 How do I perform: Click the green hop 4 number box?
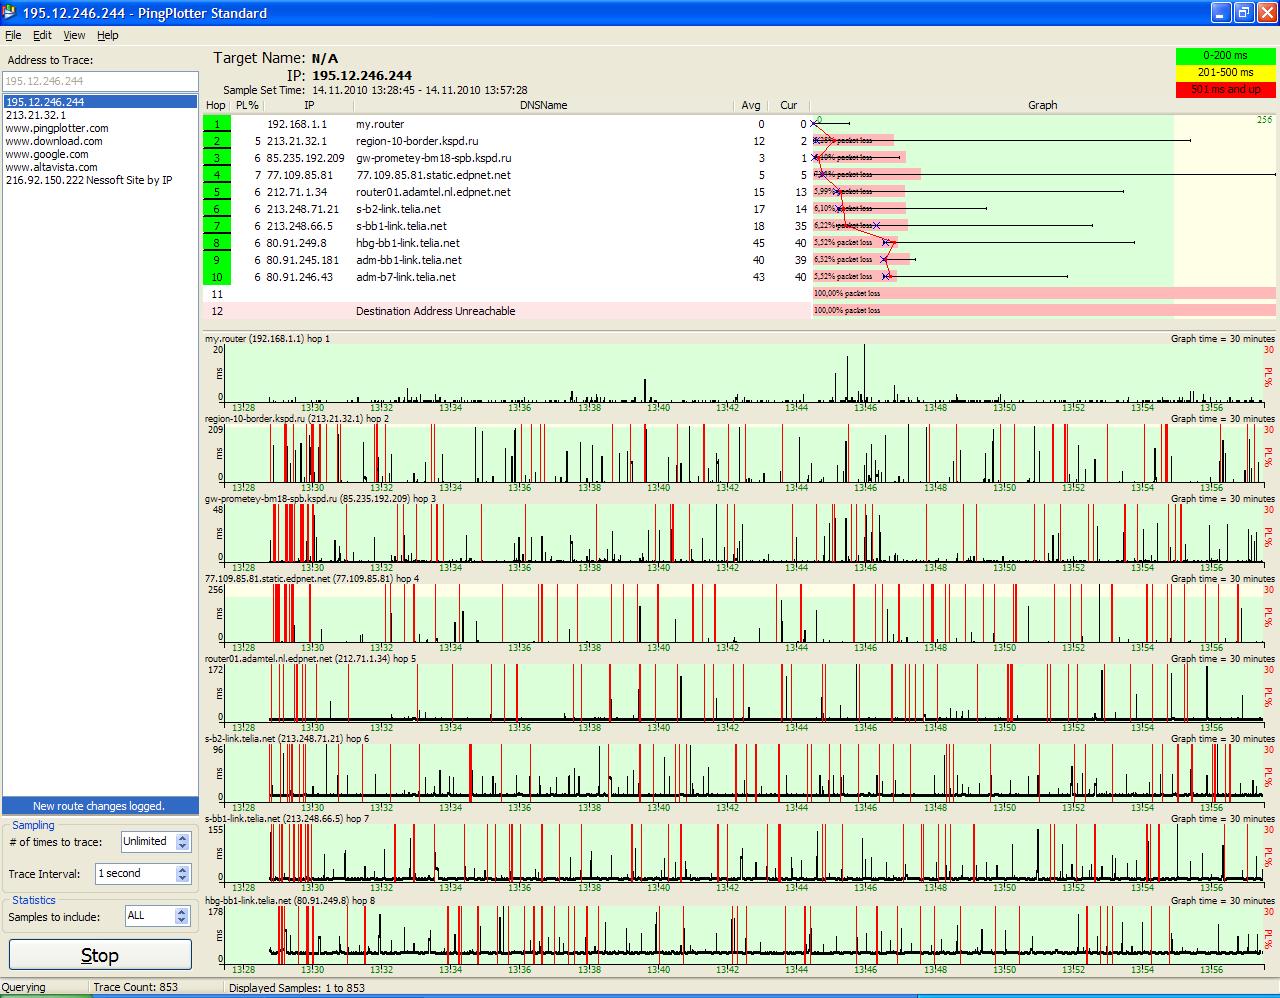pos(217,175)
